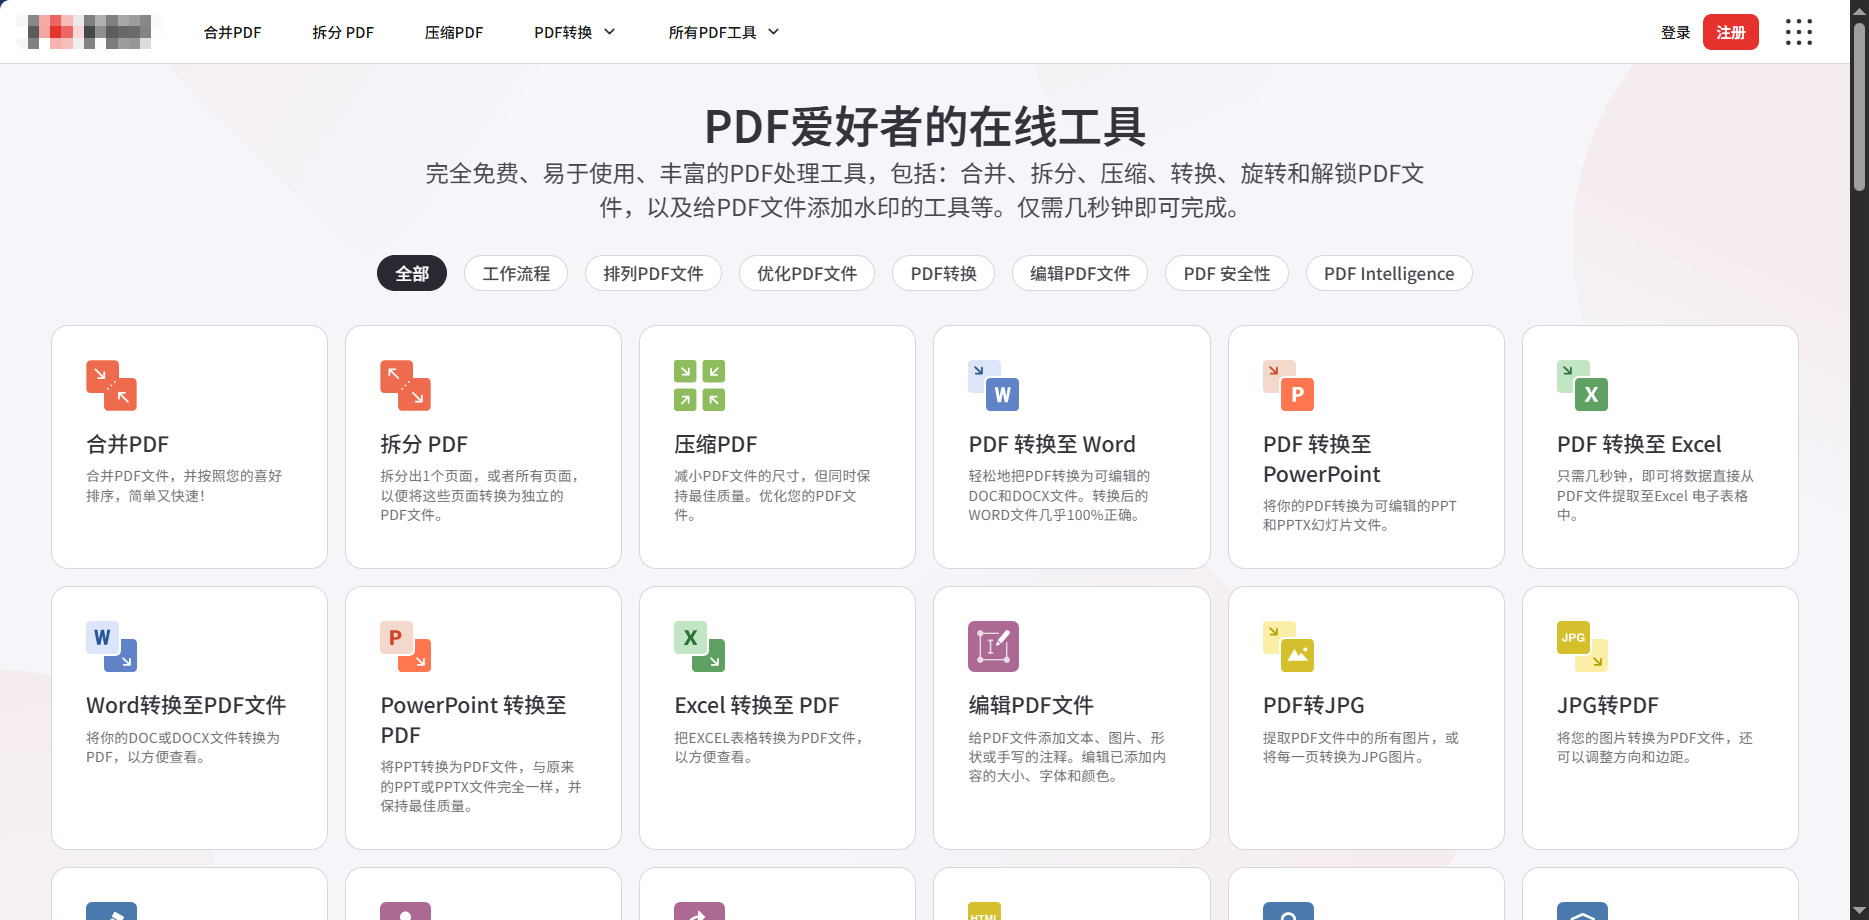
Task: Click the PowerPoint 转换至 PDF icon
Action: tap(405, 646)
